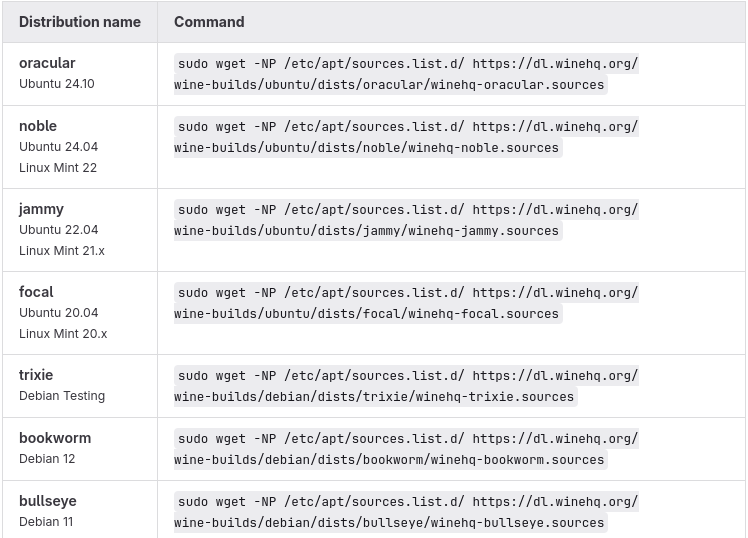Image resolution: width=748 pixels, height=538 pixels.
Task: Select the oracular distribution name
Action: [x=47, y=63]
